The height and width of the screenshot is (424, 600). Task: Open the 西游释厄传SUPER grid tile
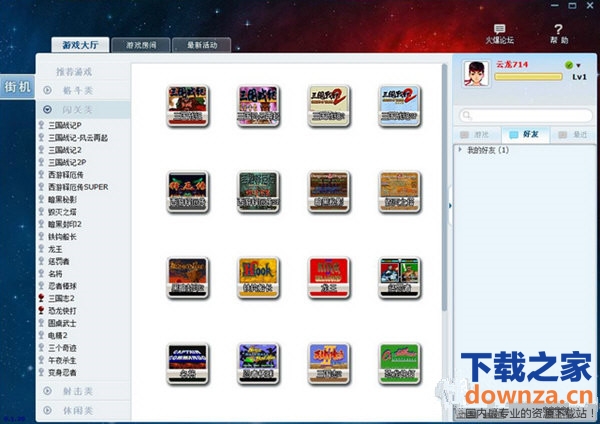click(258, 192)
